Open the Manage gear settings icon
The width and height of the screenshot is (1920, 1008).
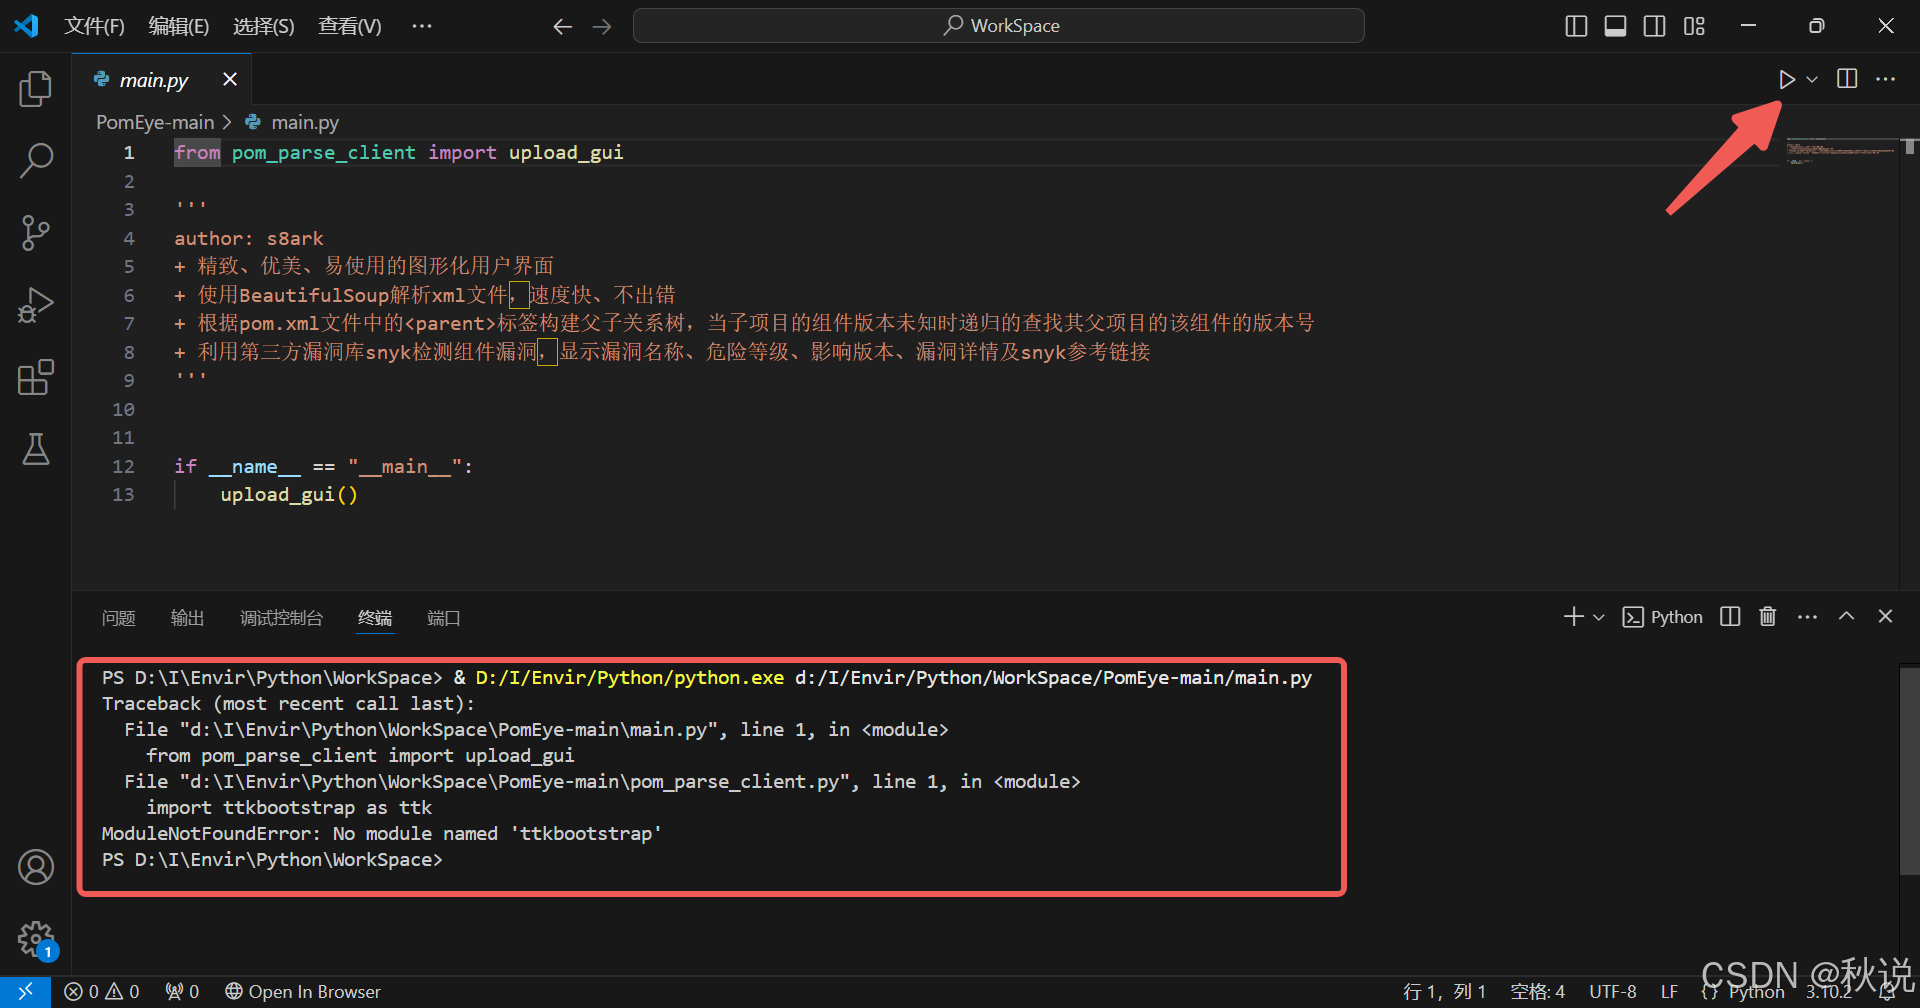click(36, 939)
